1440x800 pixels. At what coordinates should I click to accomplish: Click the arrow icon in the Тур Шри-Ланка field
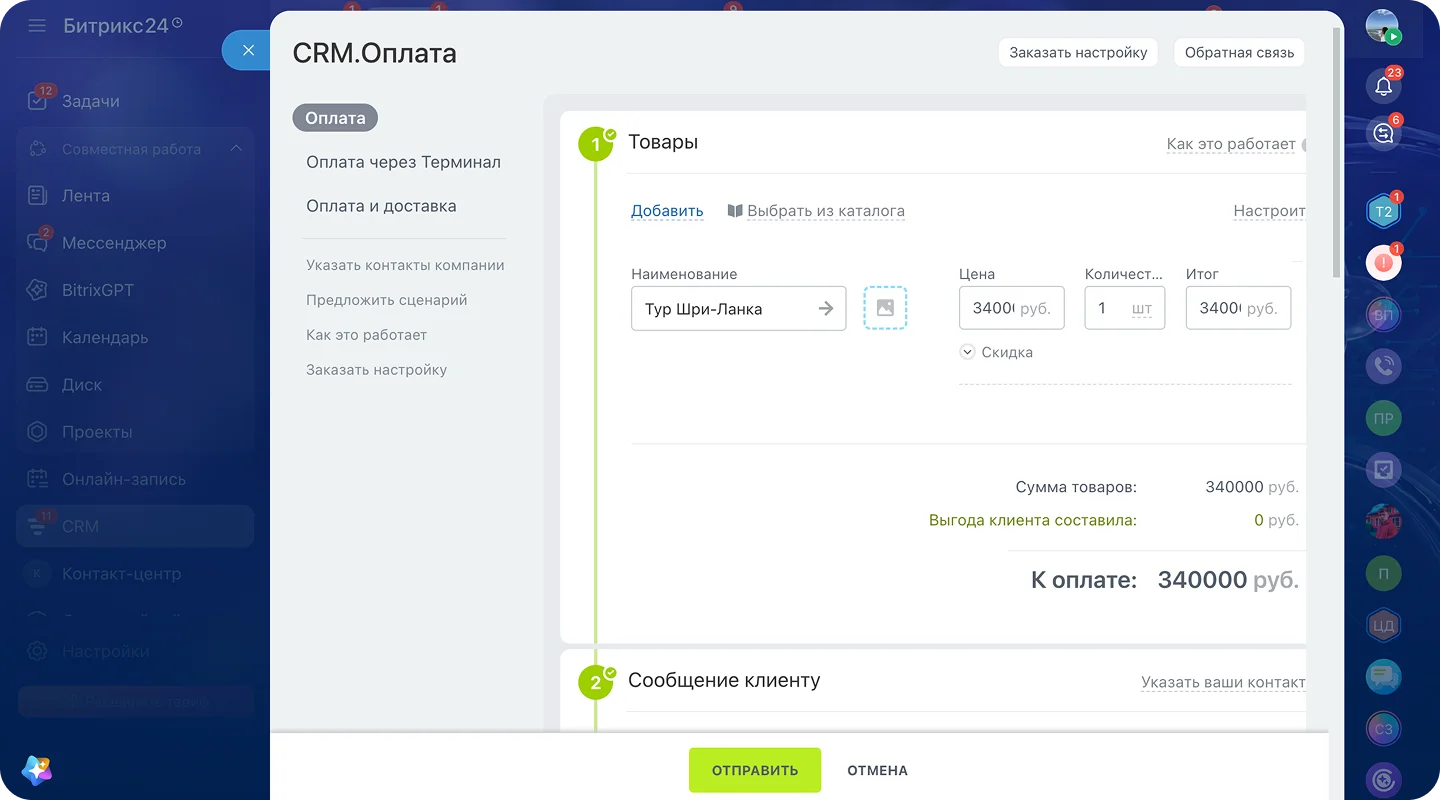[x=826, y=308]
